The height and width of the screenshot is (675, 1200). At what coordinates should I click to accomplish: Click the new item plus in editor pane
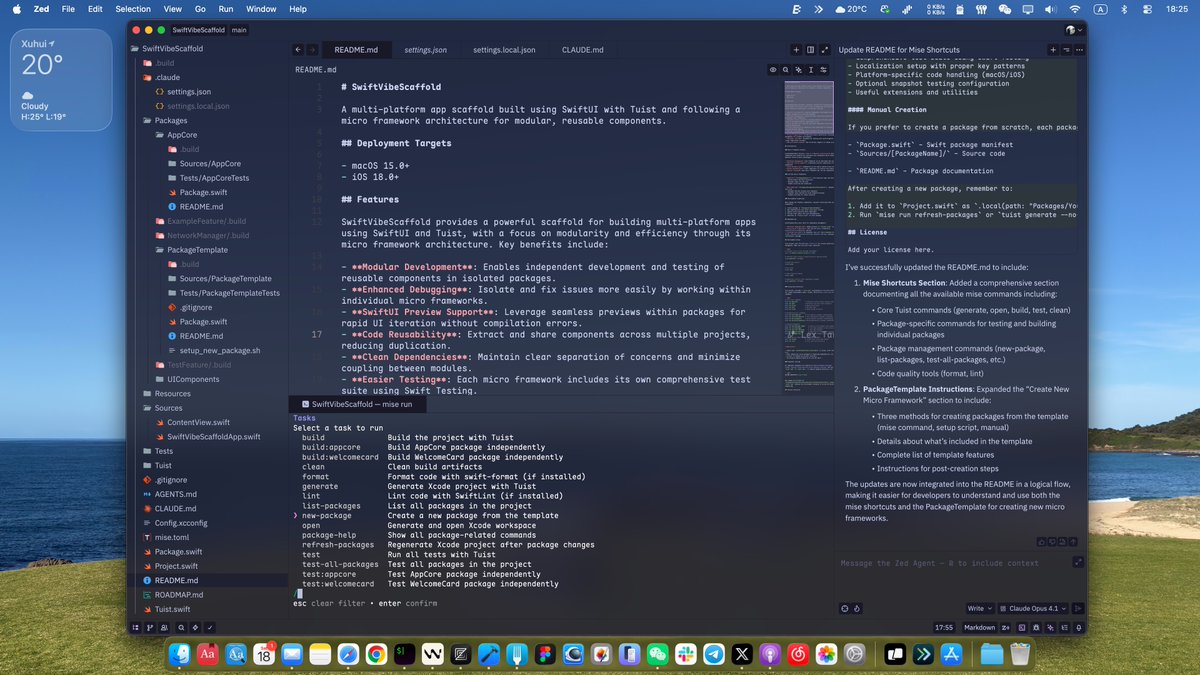796,49
